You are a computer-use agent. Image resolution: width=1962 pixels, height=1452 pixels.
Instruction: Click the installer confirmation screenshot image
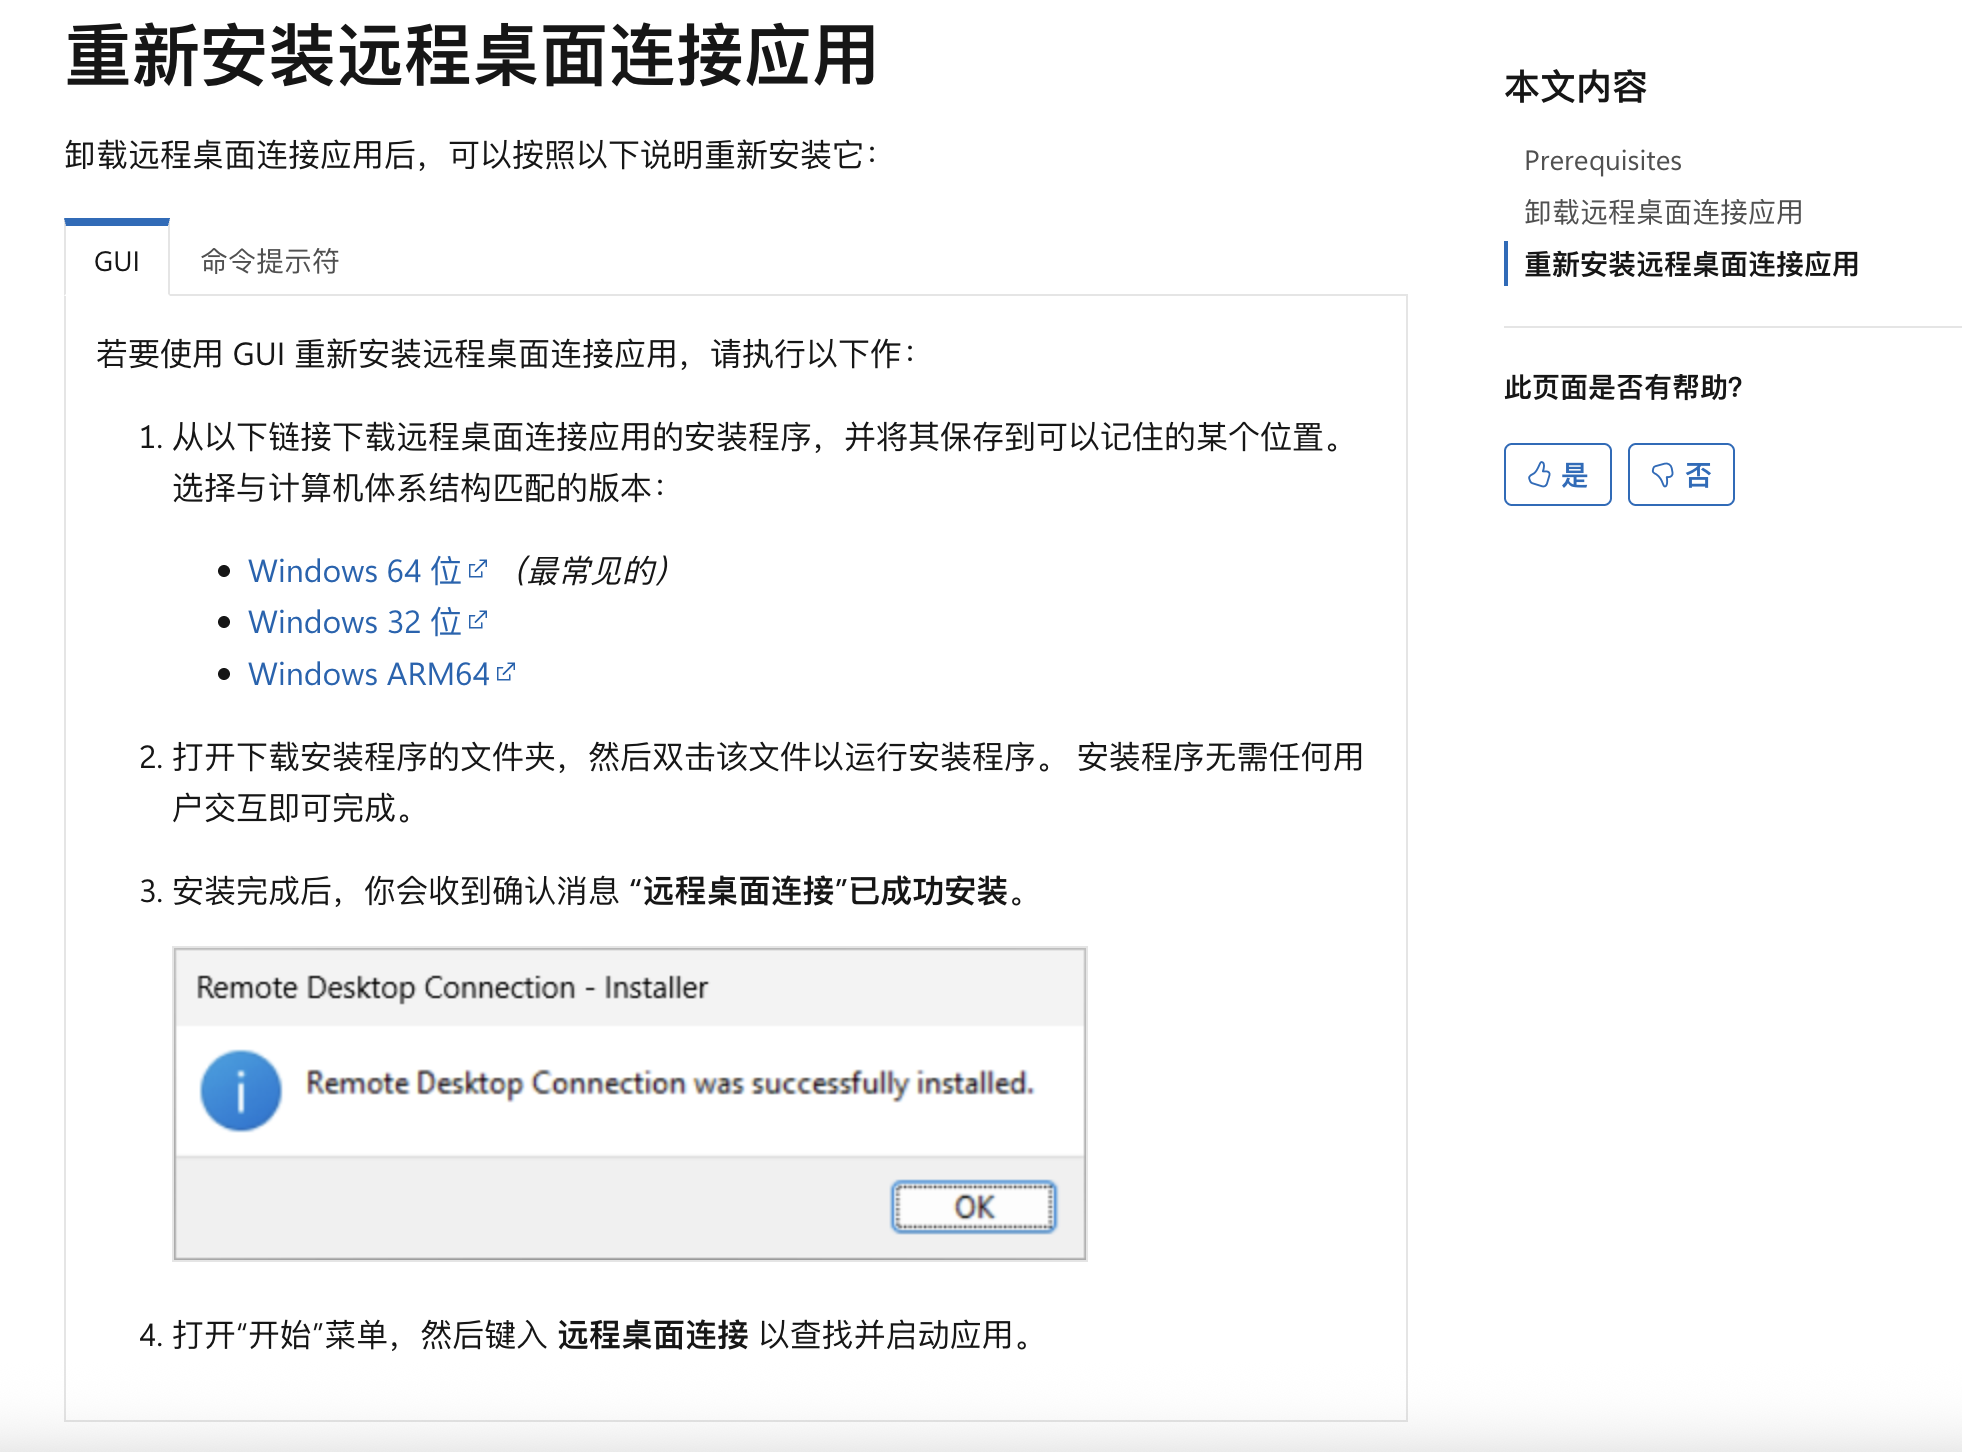(x=630, y=1104)
